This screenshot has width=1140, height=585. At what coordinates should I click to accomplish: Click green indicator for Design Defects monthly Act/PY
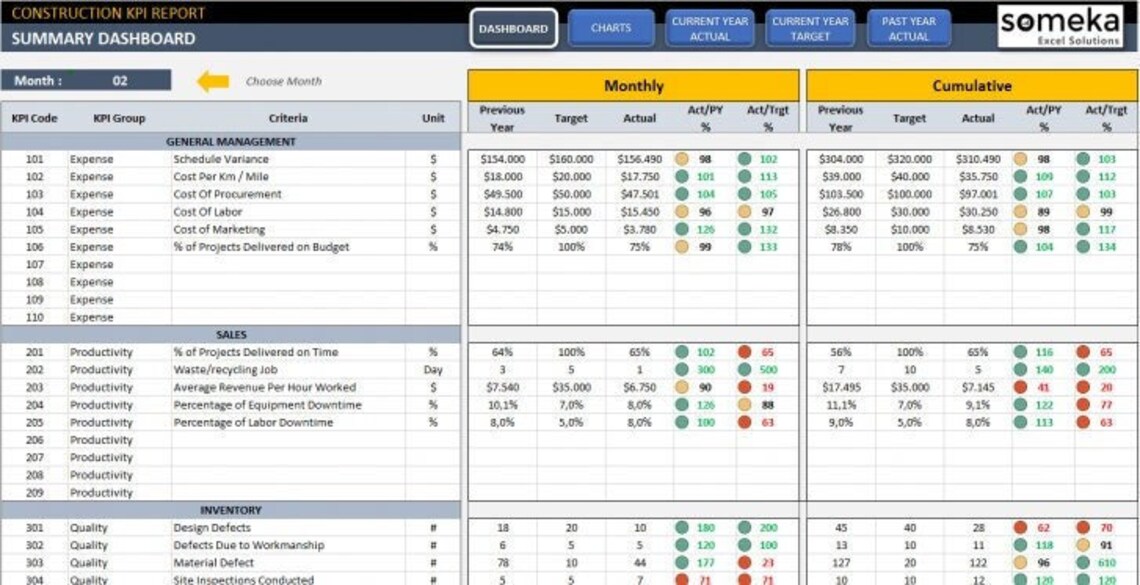point(680,526)
